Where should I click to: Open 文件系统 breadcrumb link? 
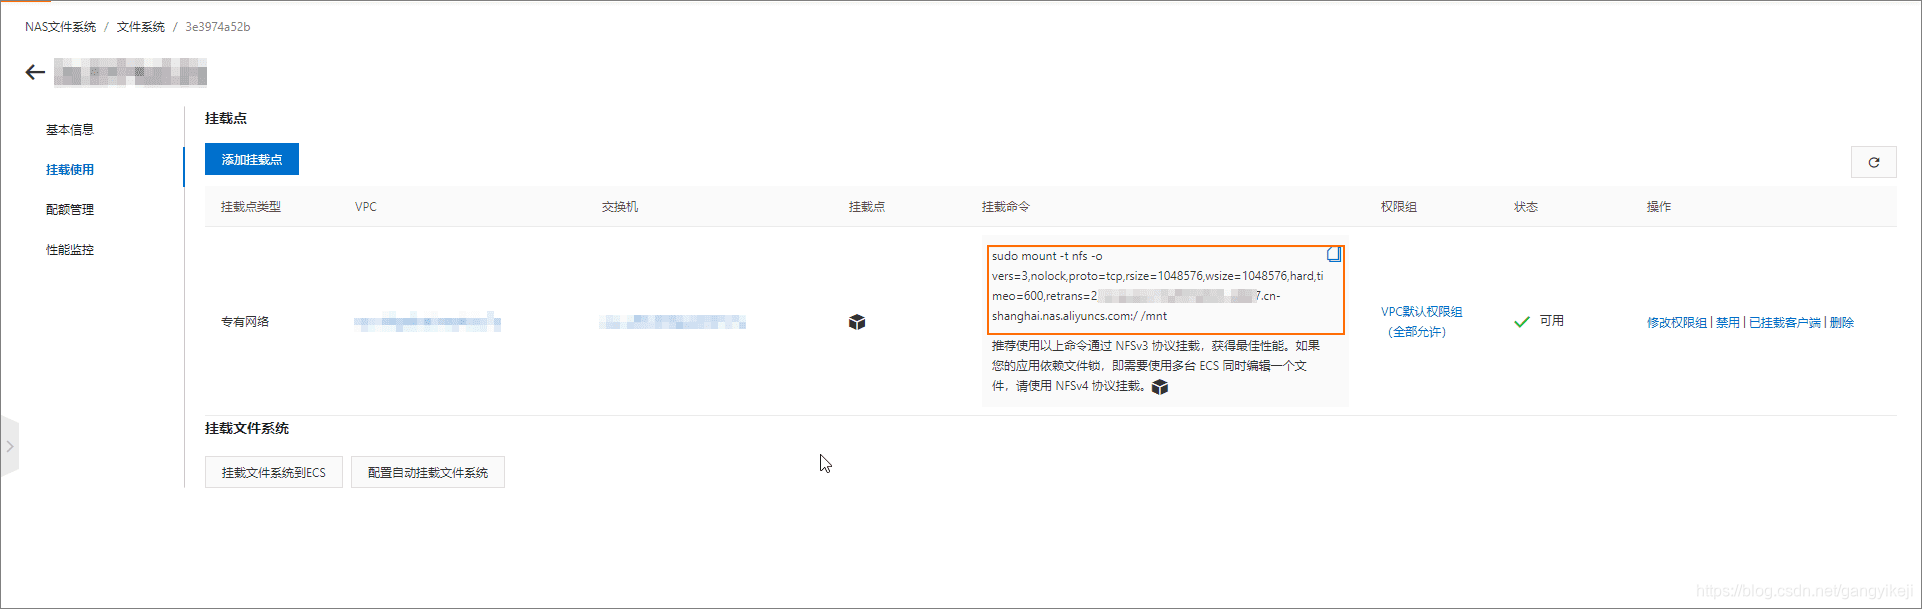141,27
